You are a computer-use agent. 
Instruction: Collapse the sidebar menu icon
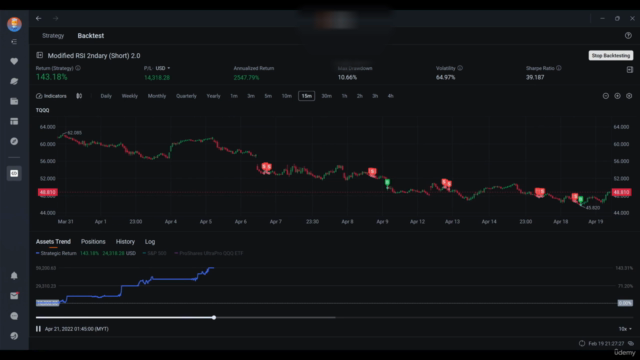pos(14,42)
